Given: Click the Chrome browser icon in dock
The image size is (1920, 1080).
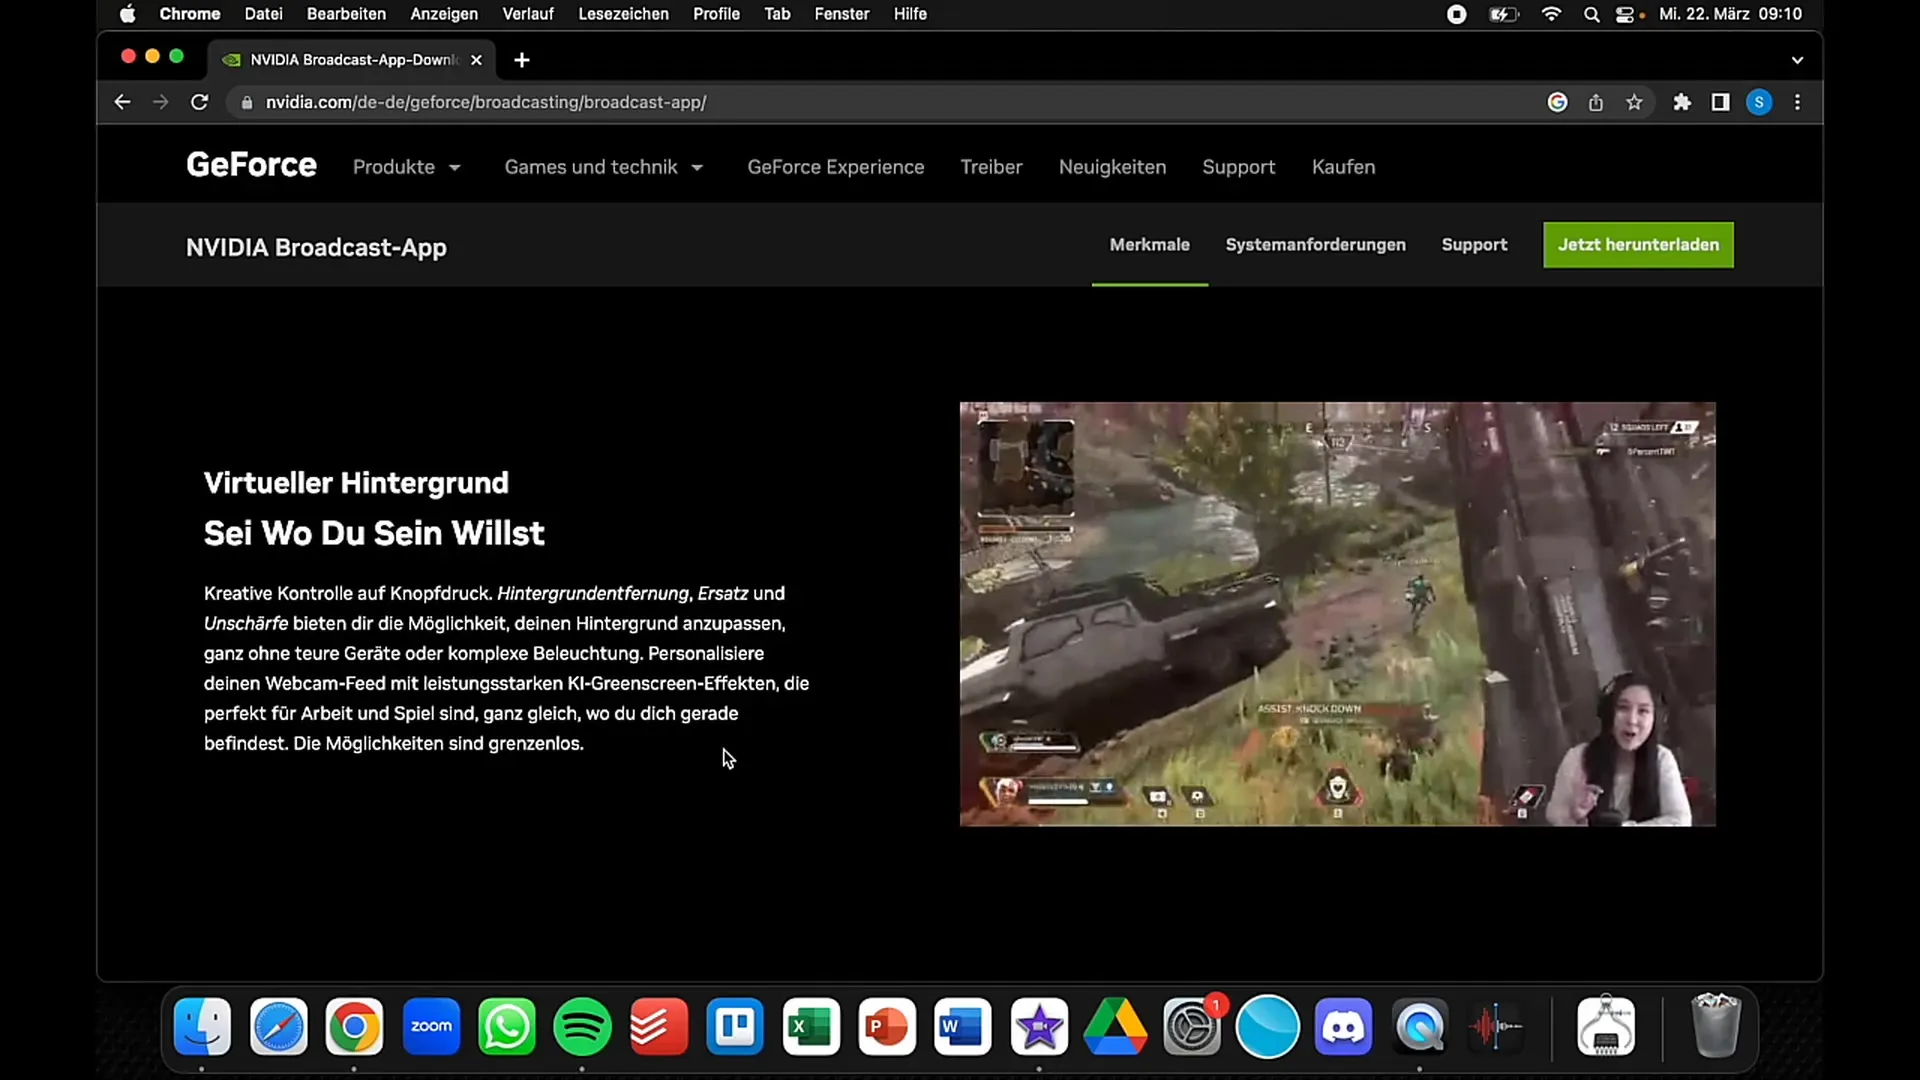Looking at the screenshot, I should (x=355, y=1027).
